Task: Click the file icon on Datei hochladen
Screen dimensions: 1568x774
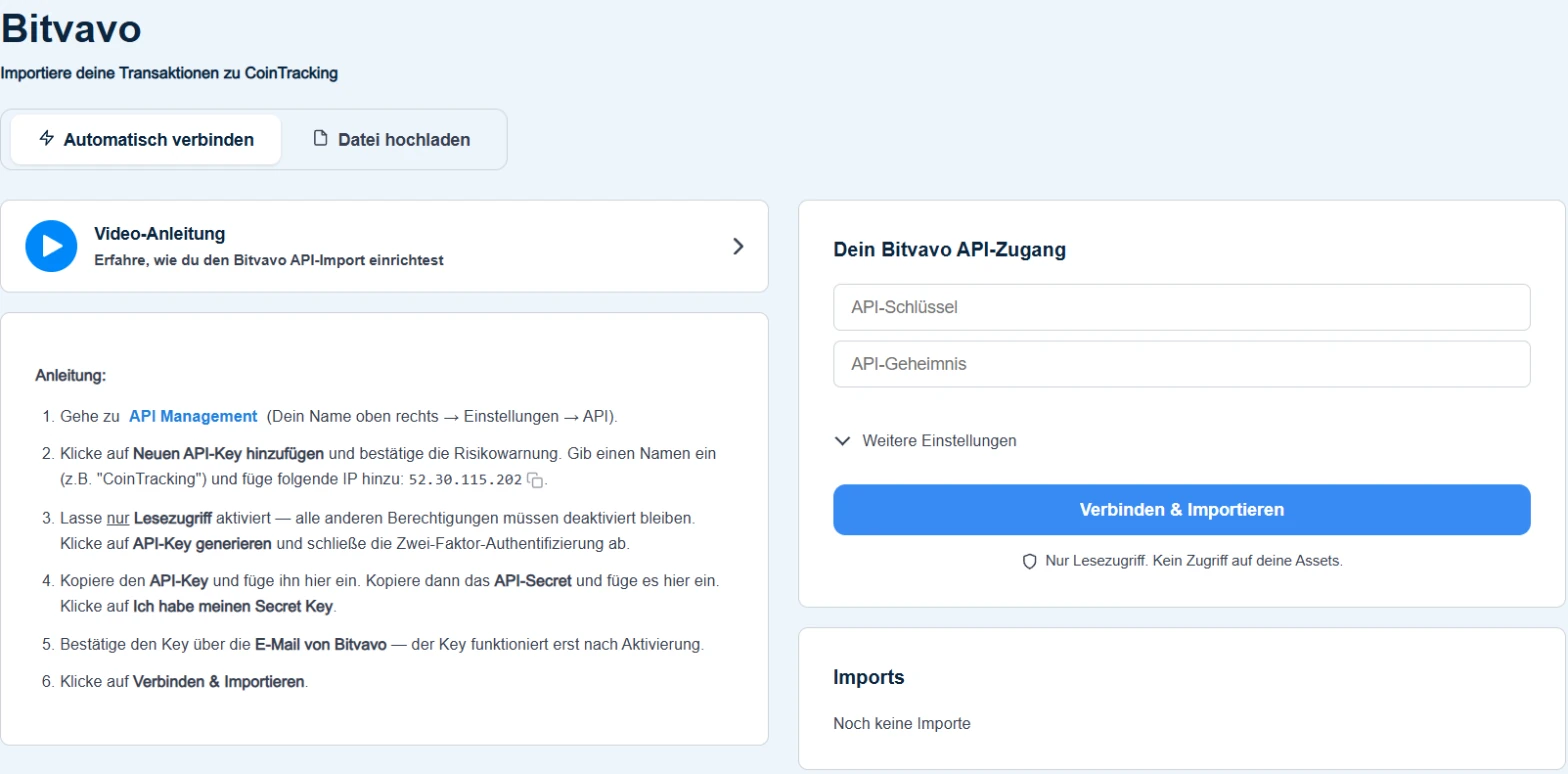Action: [321, 138]
